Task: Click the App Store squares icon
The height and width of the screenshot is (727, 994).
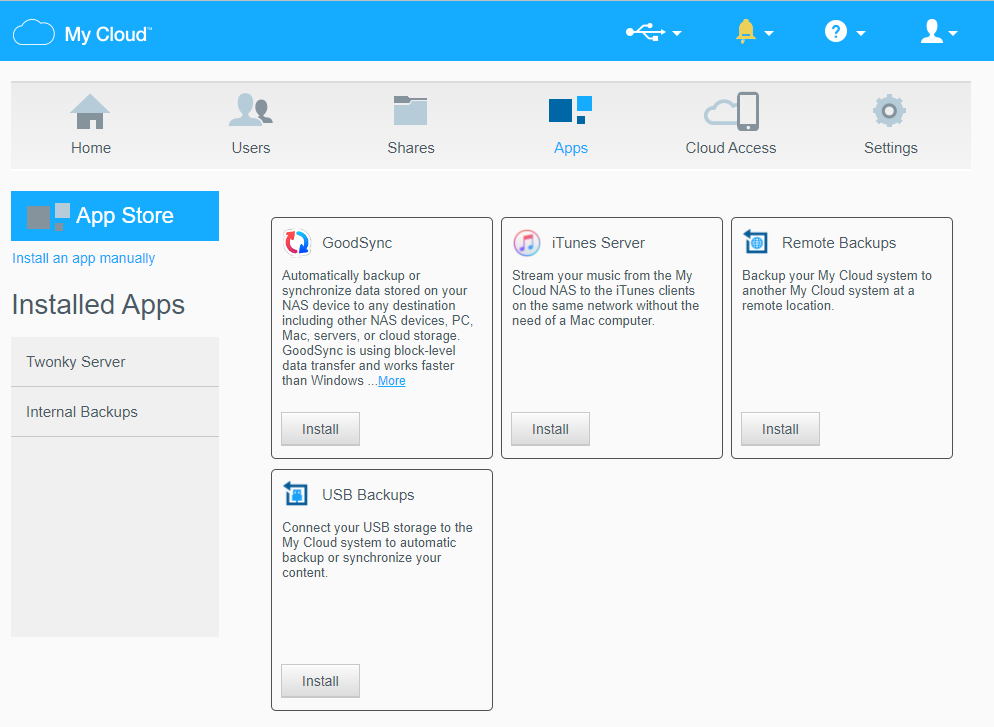Action: tap(48, 217)
